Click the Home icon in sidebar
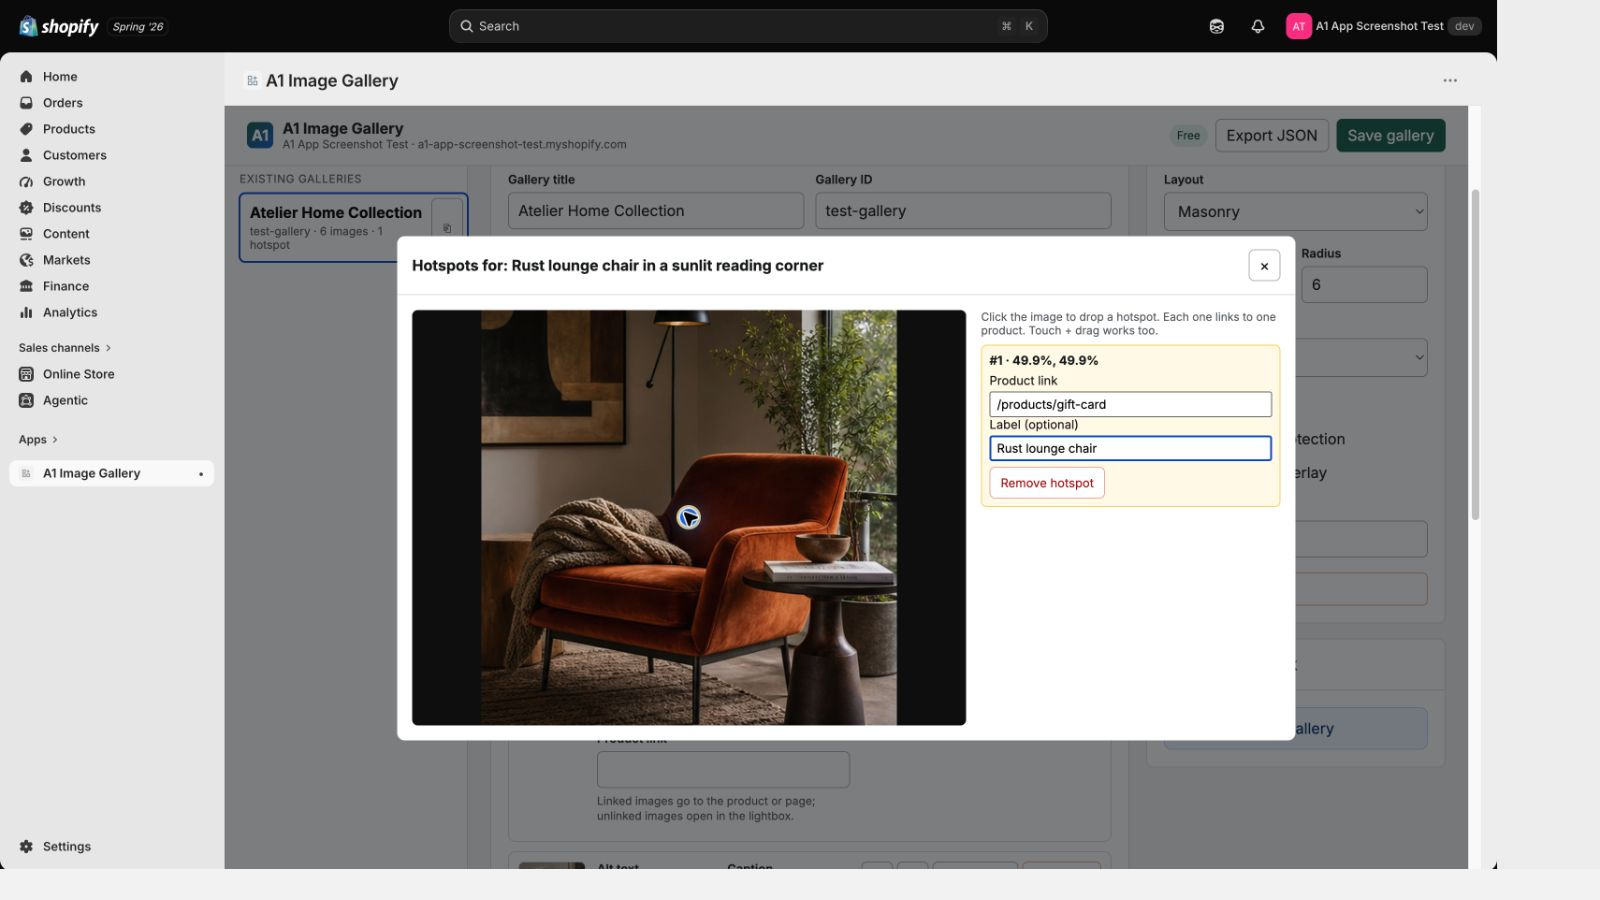The height and width of the screenshot is (900, 1600). pyautogui.click(x=26, y=77)
